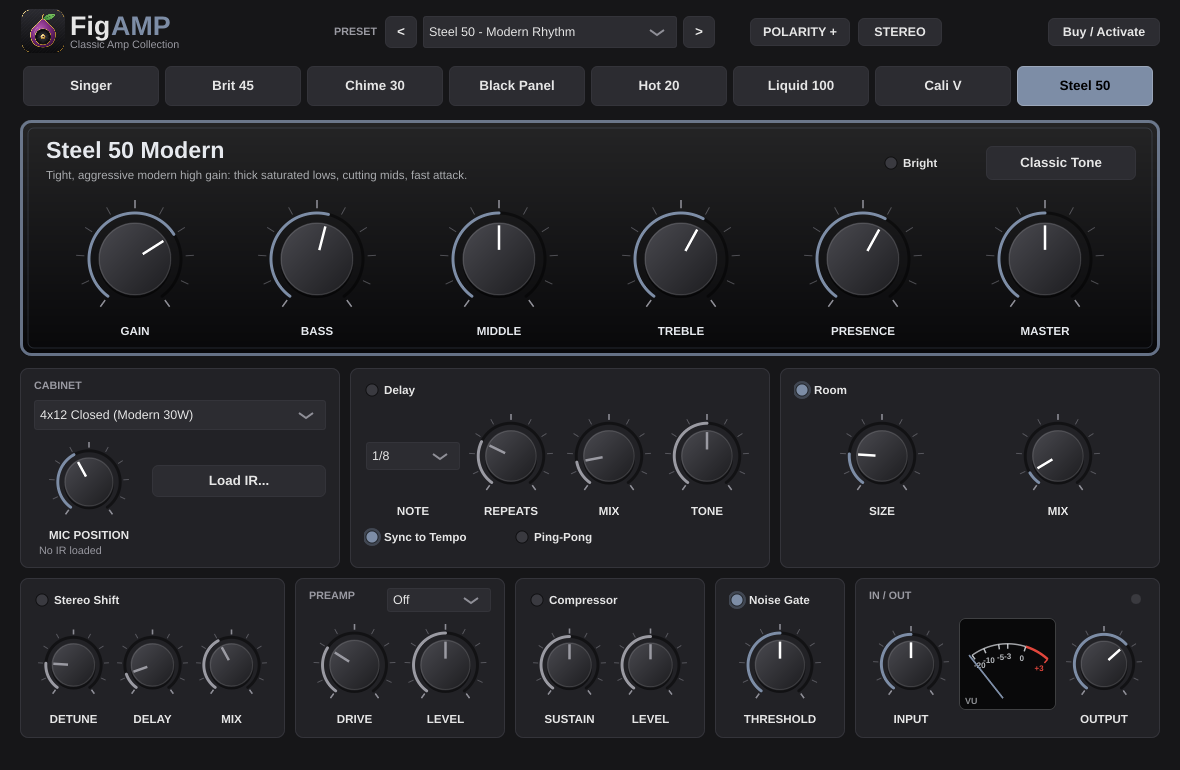Click the GAIN knob
Image resolution: width=1180 pixels, height=770 pixels.
135,258
